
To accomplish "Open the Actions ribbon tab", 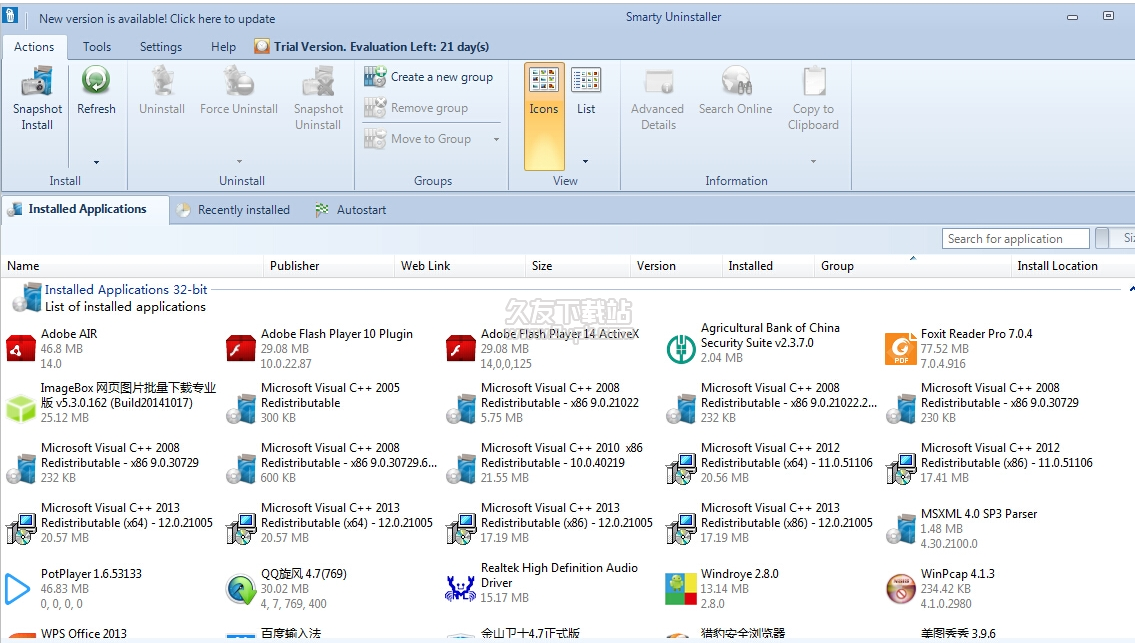I will click(34, 46).
